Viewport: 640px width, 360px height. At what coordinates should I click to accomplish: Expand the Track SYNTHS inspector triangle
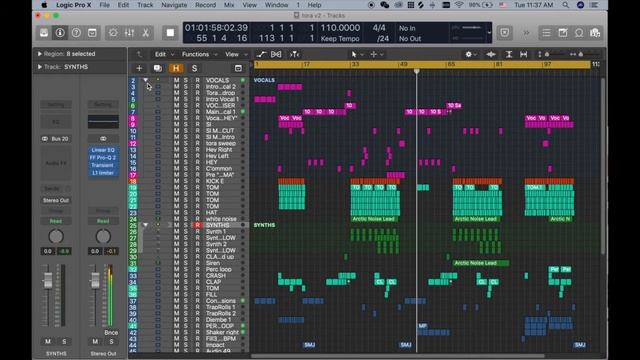[40, 67]
